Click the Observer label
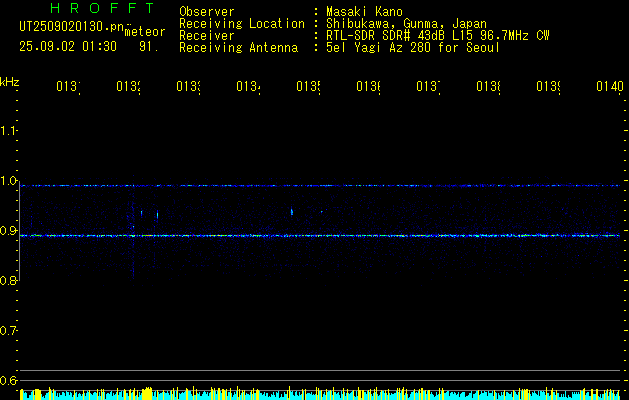 [x=207, y=11]
